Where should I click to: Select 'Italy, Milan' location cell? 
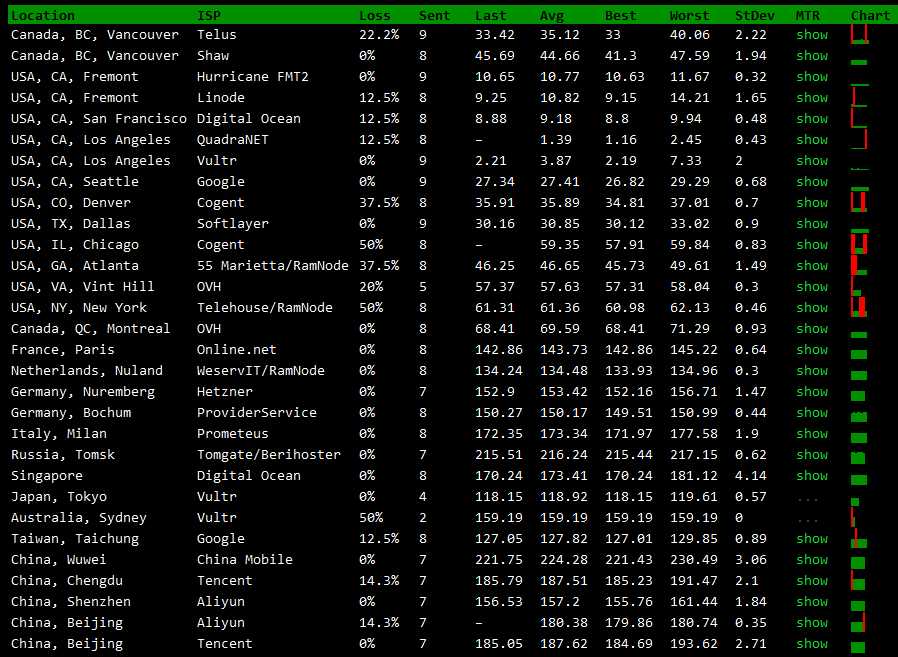59,434
